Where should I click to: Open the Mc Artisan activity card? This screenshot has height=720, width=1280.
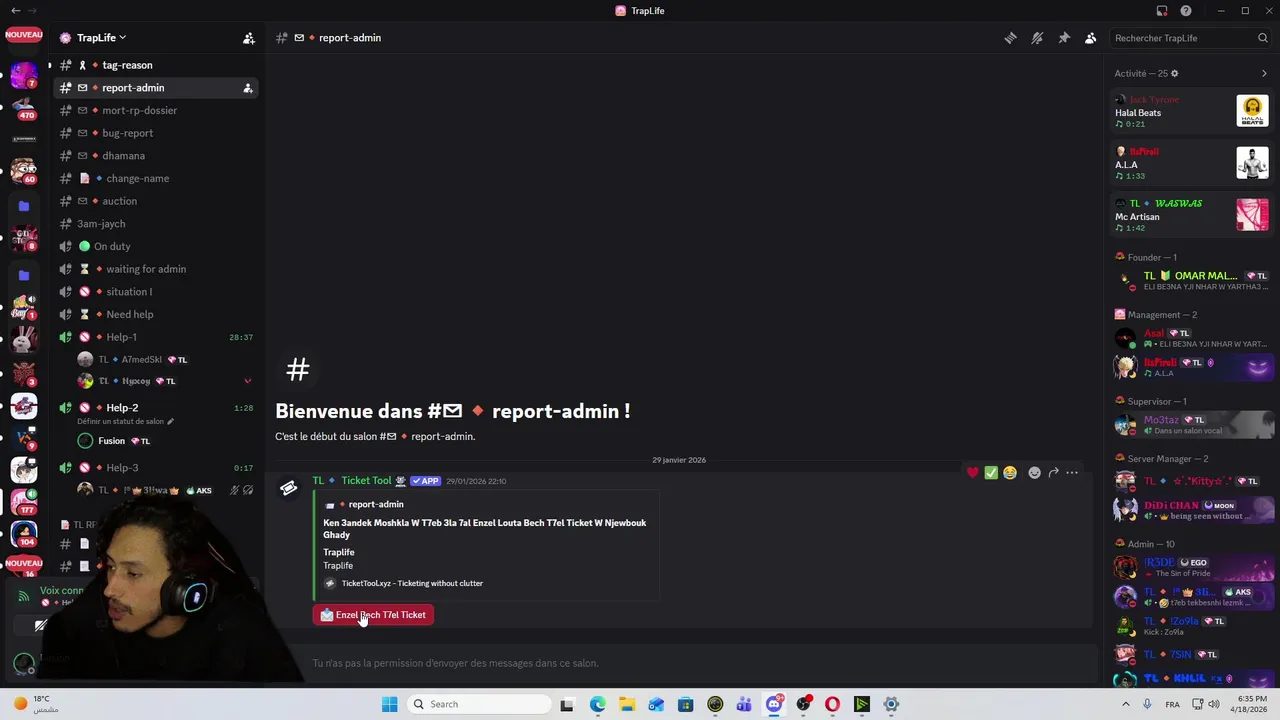(1191, 215)
